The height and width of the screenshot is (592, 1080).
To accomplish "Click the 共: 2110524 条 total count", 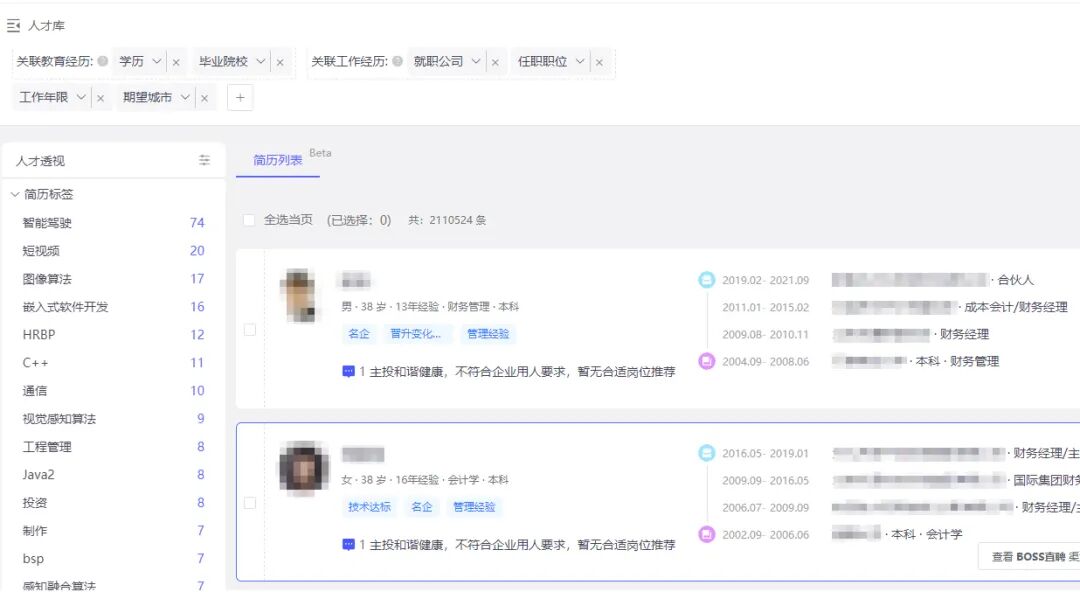I will 447,221.
